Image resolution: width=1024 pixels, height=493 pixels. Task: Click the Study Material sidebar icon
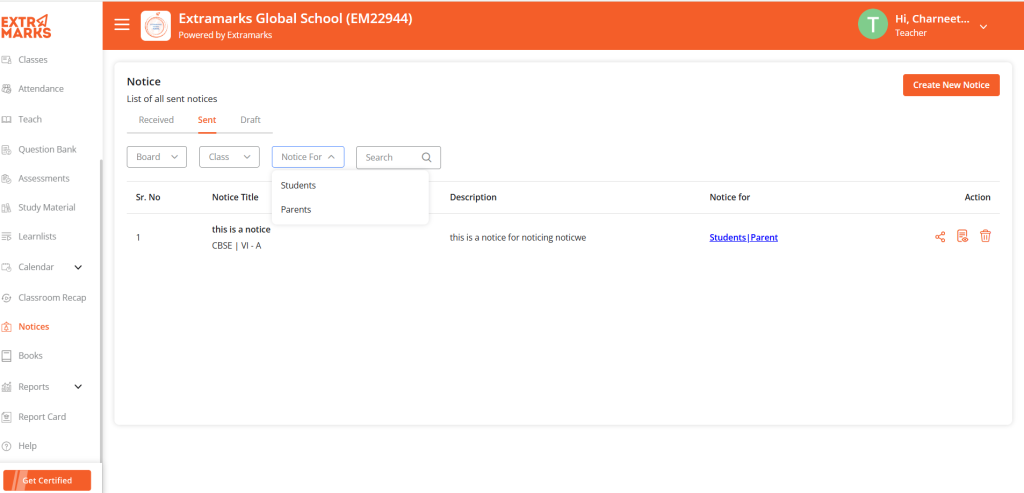[7, 208]
